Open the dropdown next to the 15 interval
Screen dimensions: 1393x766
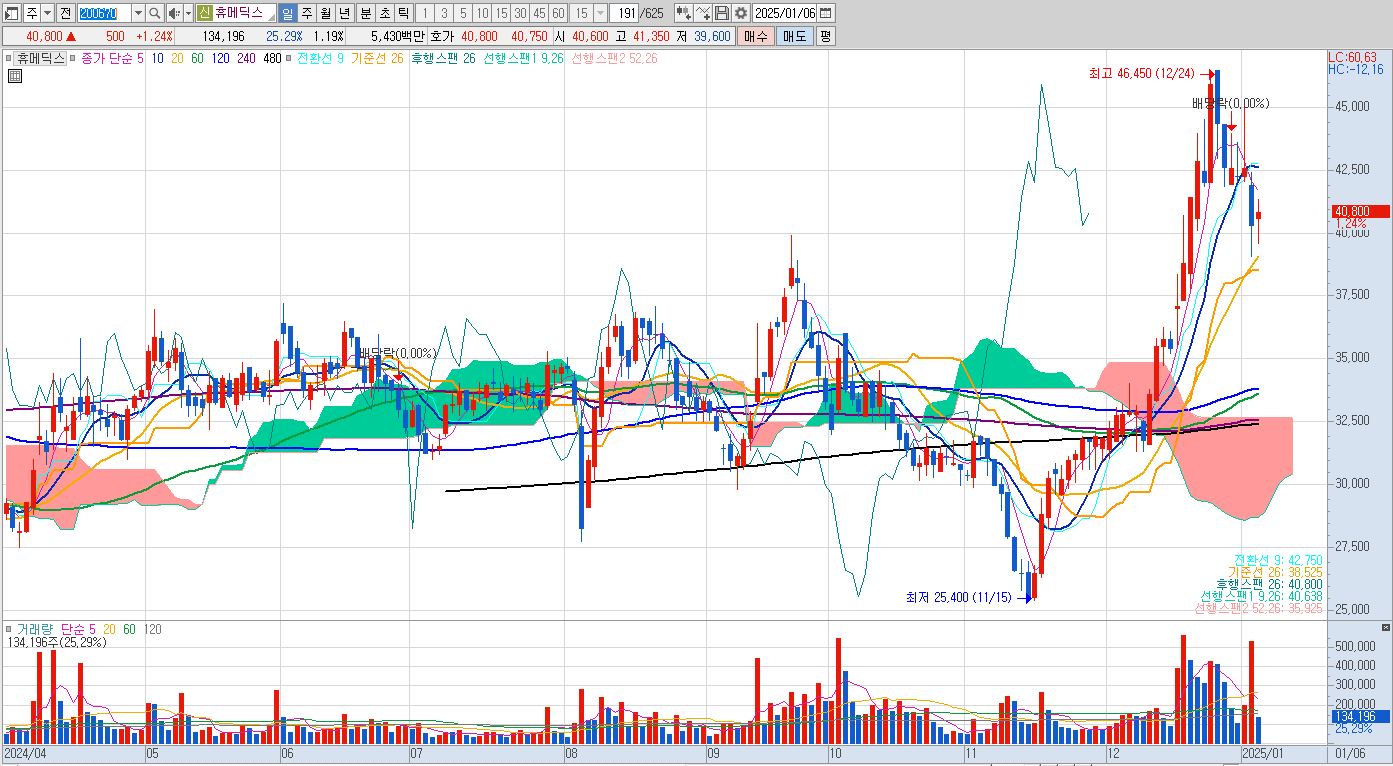pos(600,13)
